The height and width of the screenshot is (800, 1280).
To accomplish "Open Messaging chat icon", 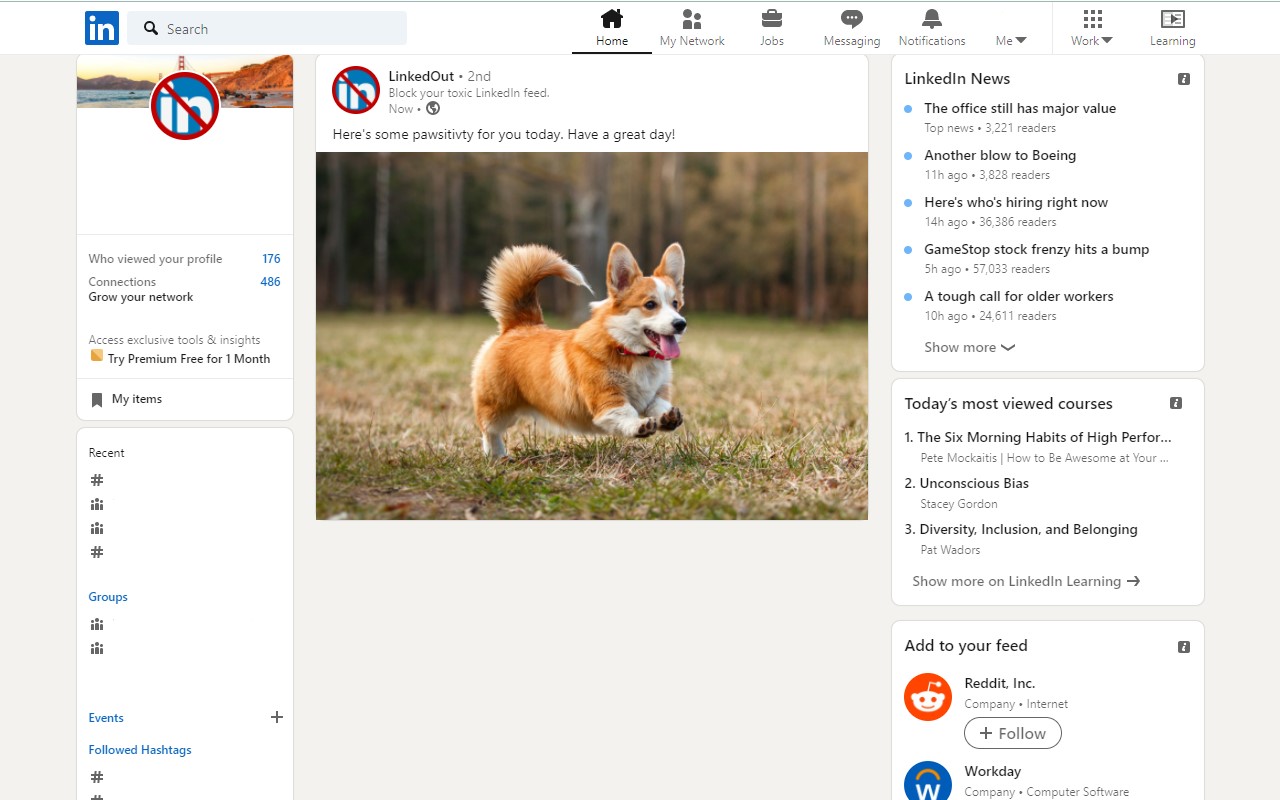I will [851, 19].
